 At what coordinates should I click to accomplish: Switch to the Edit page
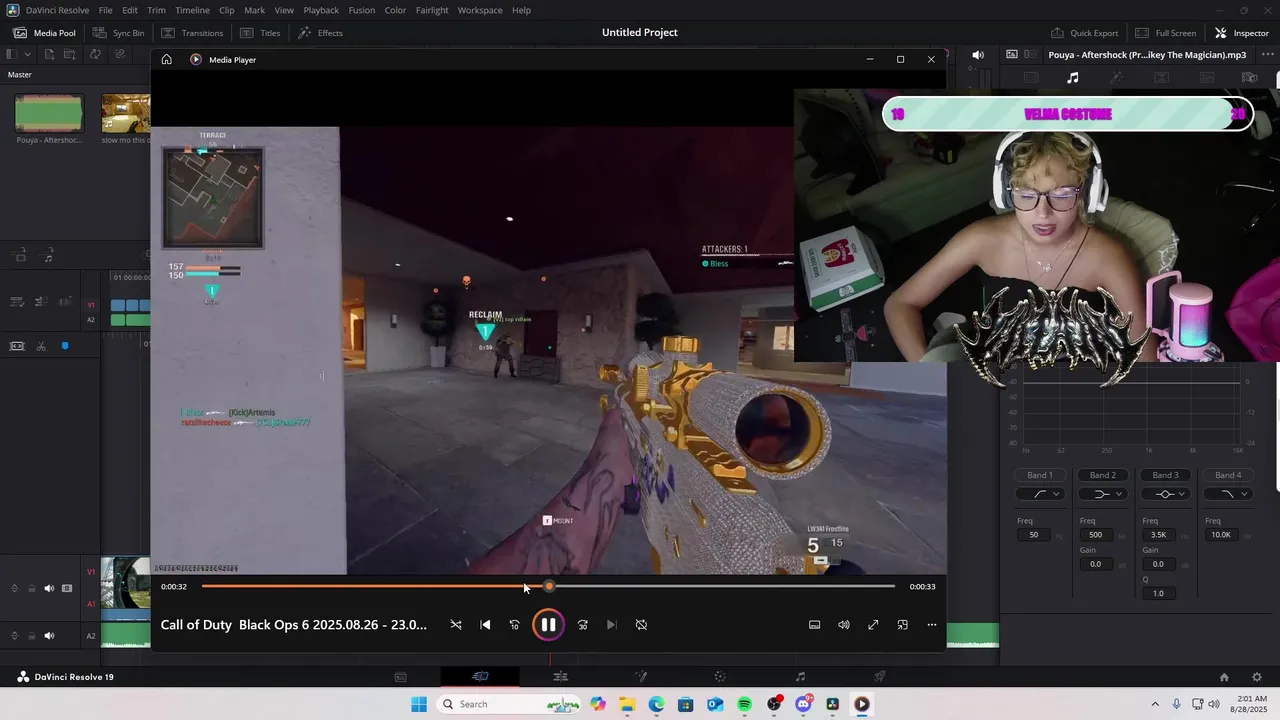[560, 677]
